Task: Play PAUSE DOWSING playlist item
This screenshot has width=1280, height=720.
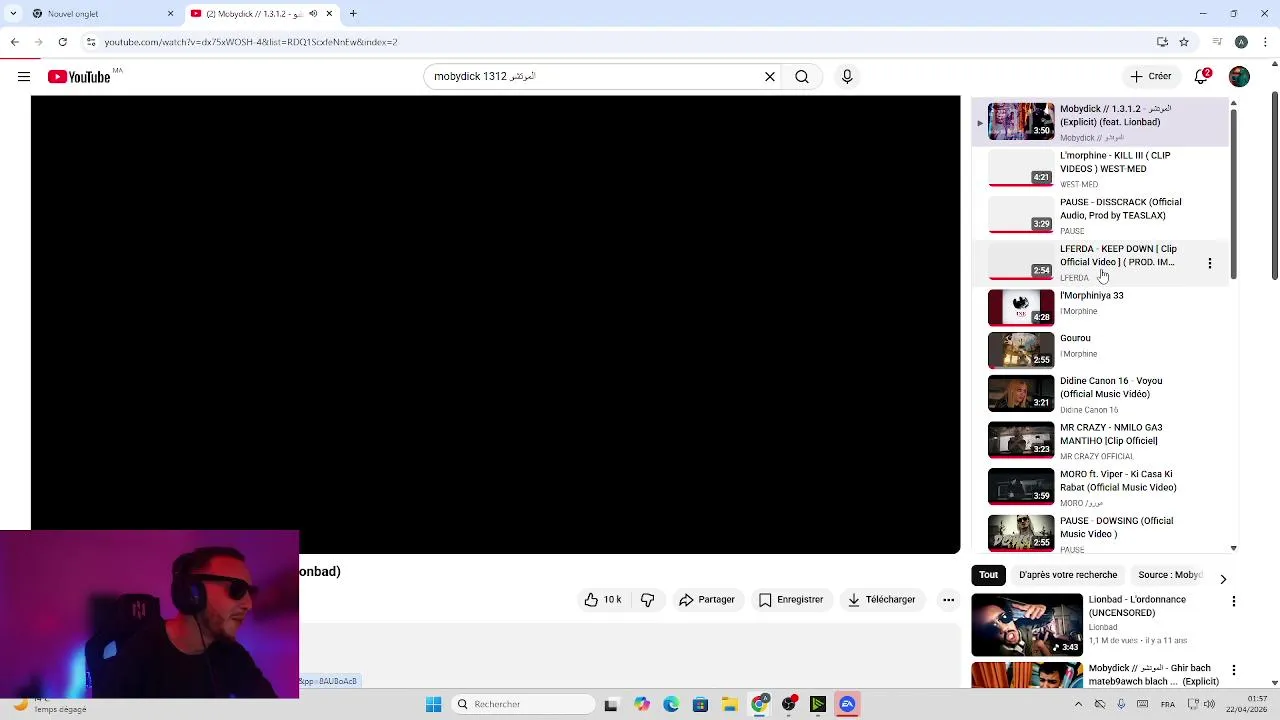Action: (1100, 533)
